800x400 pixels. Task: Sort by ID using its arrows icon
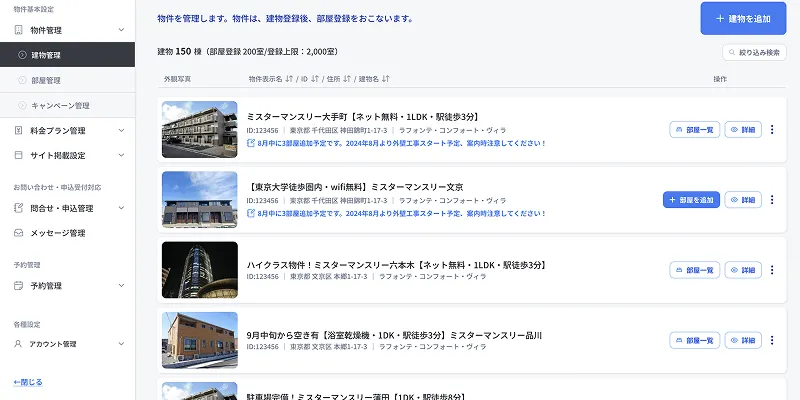[x=315, y=79]
